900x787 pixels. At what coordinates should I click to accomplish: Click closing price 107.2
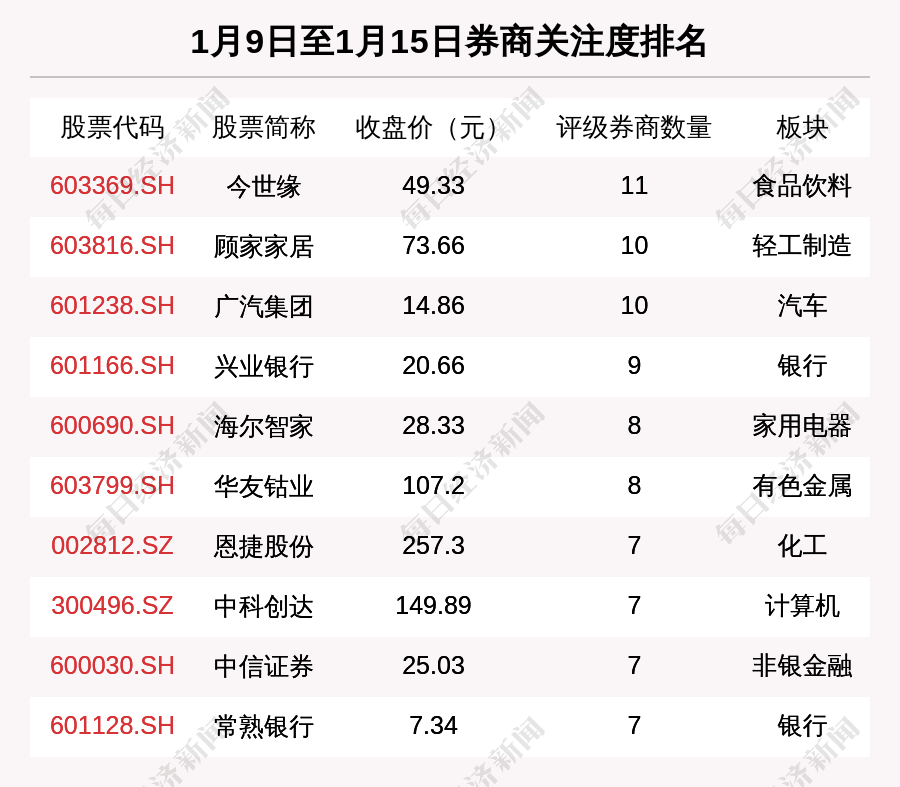point(433,486)
